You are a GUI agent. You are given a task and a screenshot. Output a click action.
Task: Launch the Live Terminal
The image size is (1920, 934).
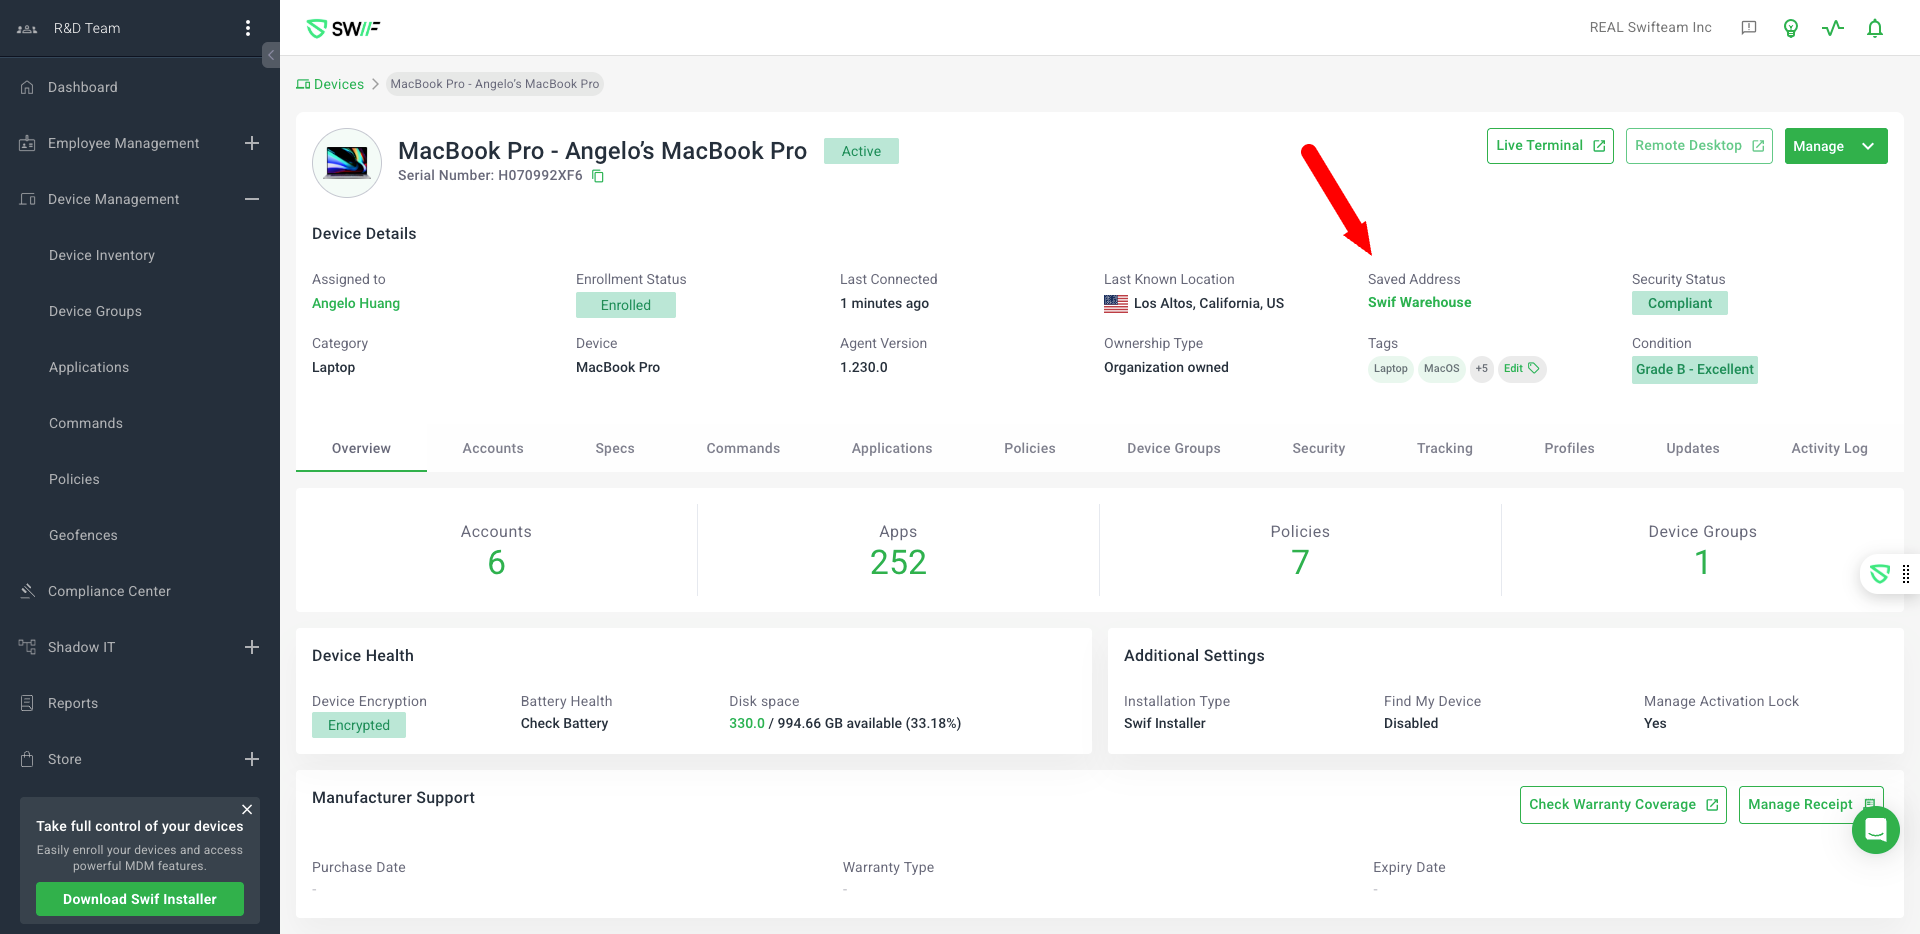[1549, 146]
